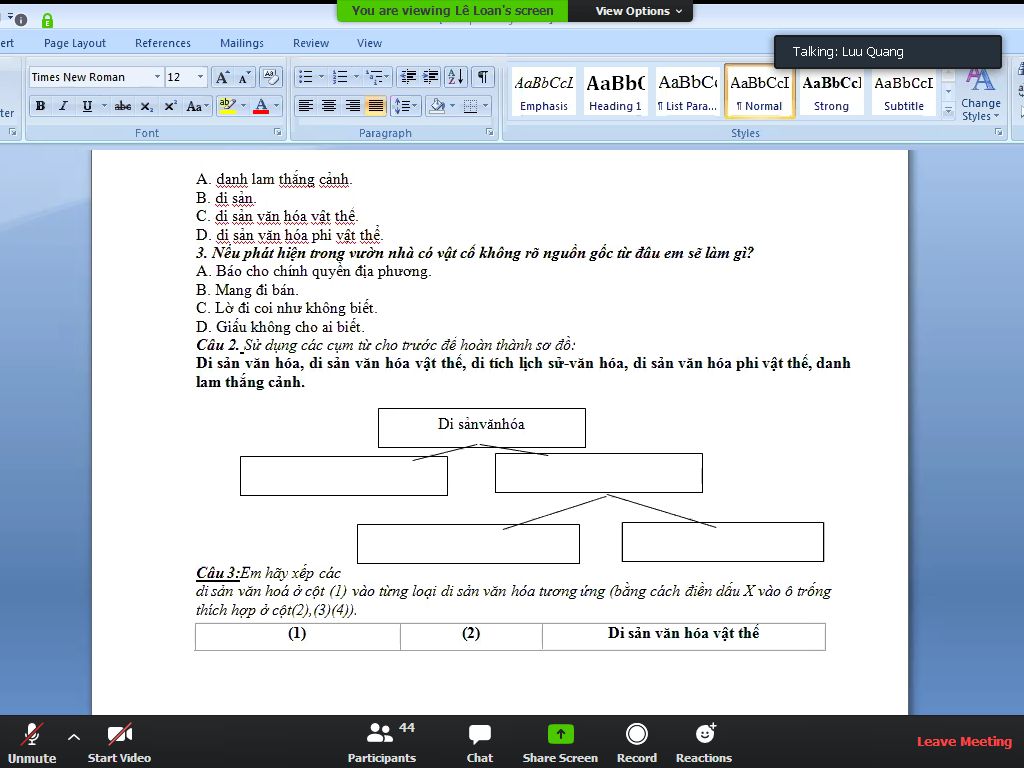Open Mailings ribbon tab
Image resolution: width=1024 pixels, height=768 pixels.
tap(242, 43)
